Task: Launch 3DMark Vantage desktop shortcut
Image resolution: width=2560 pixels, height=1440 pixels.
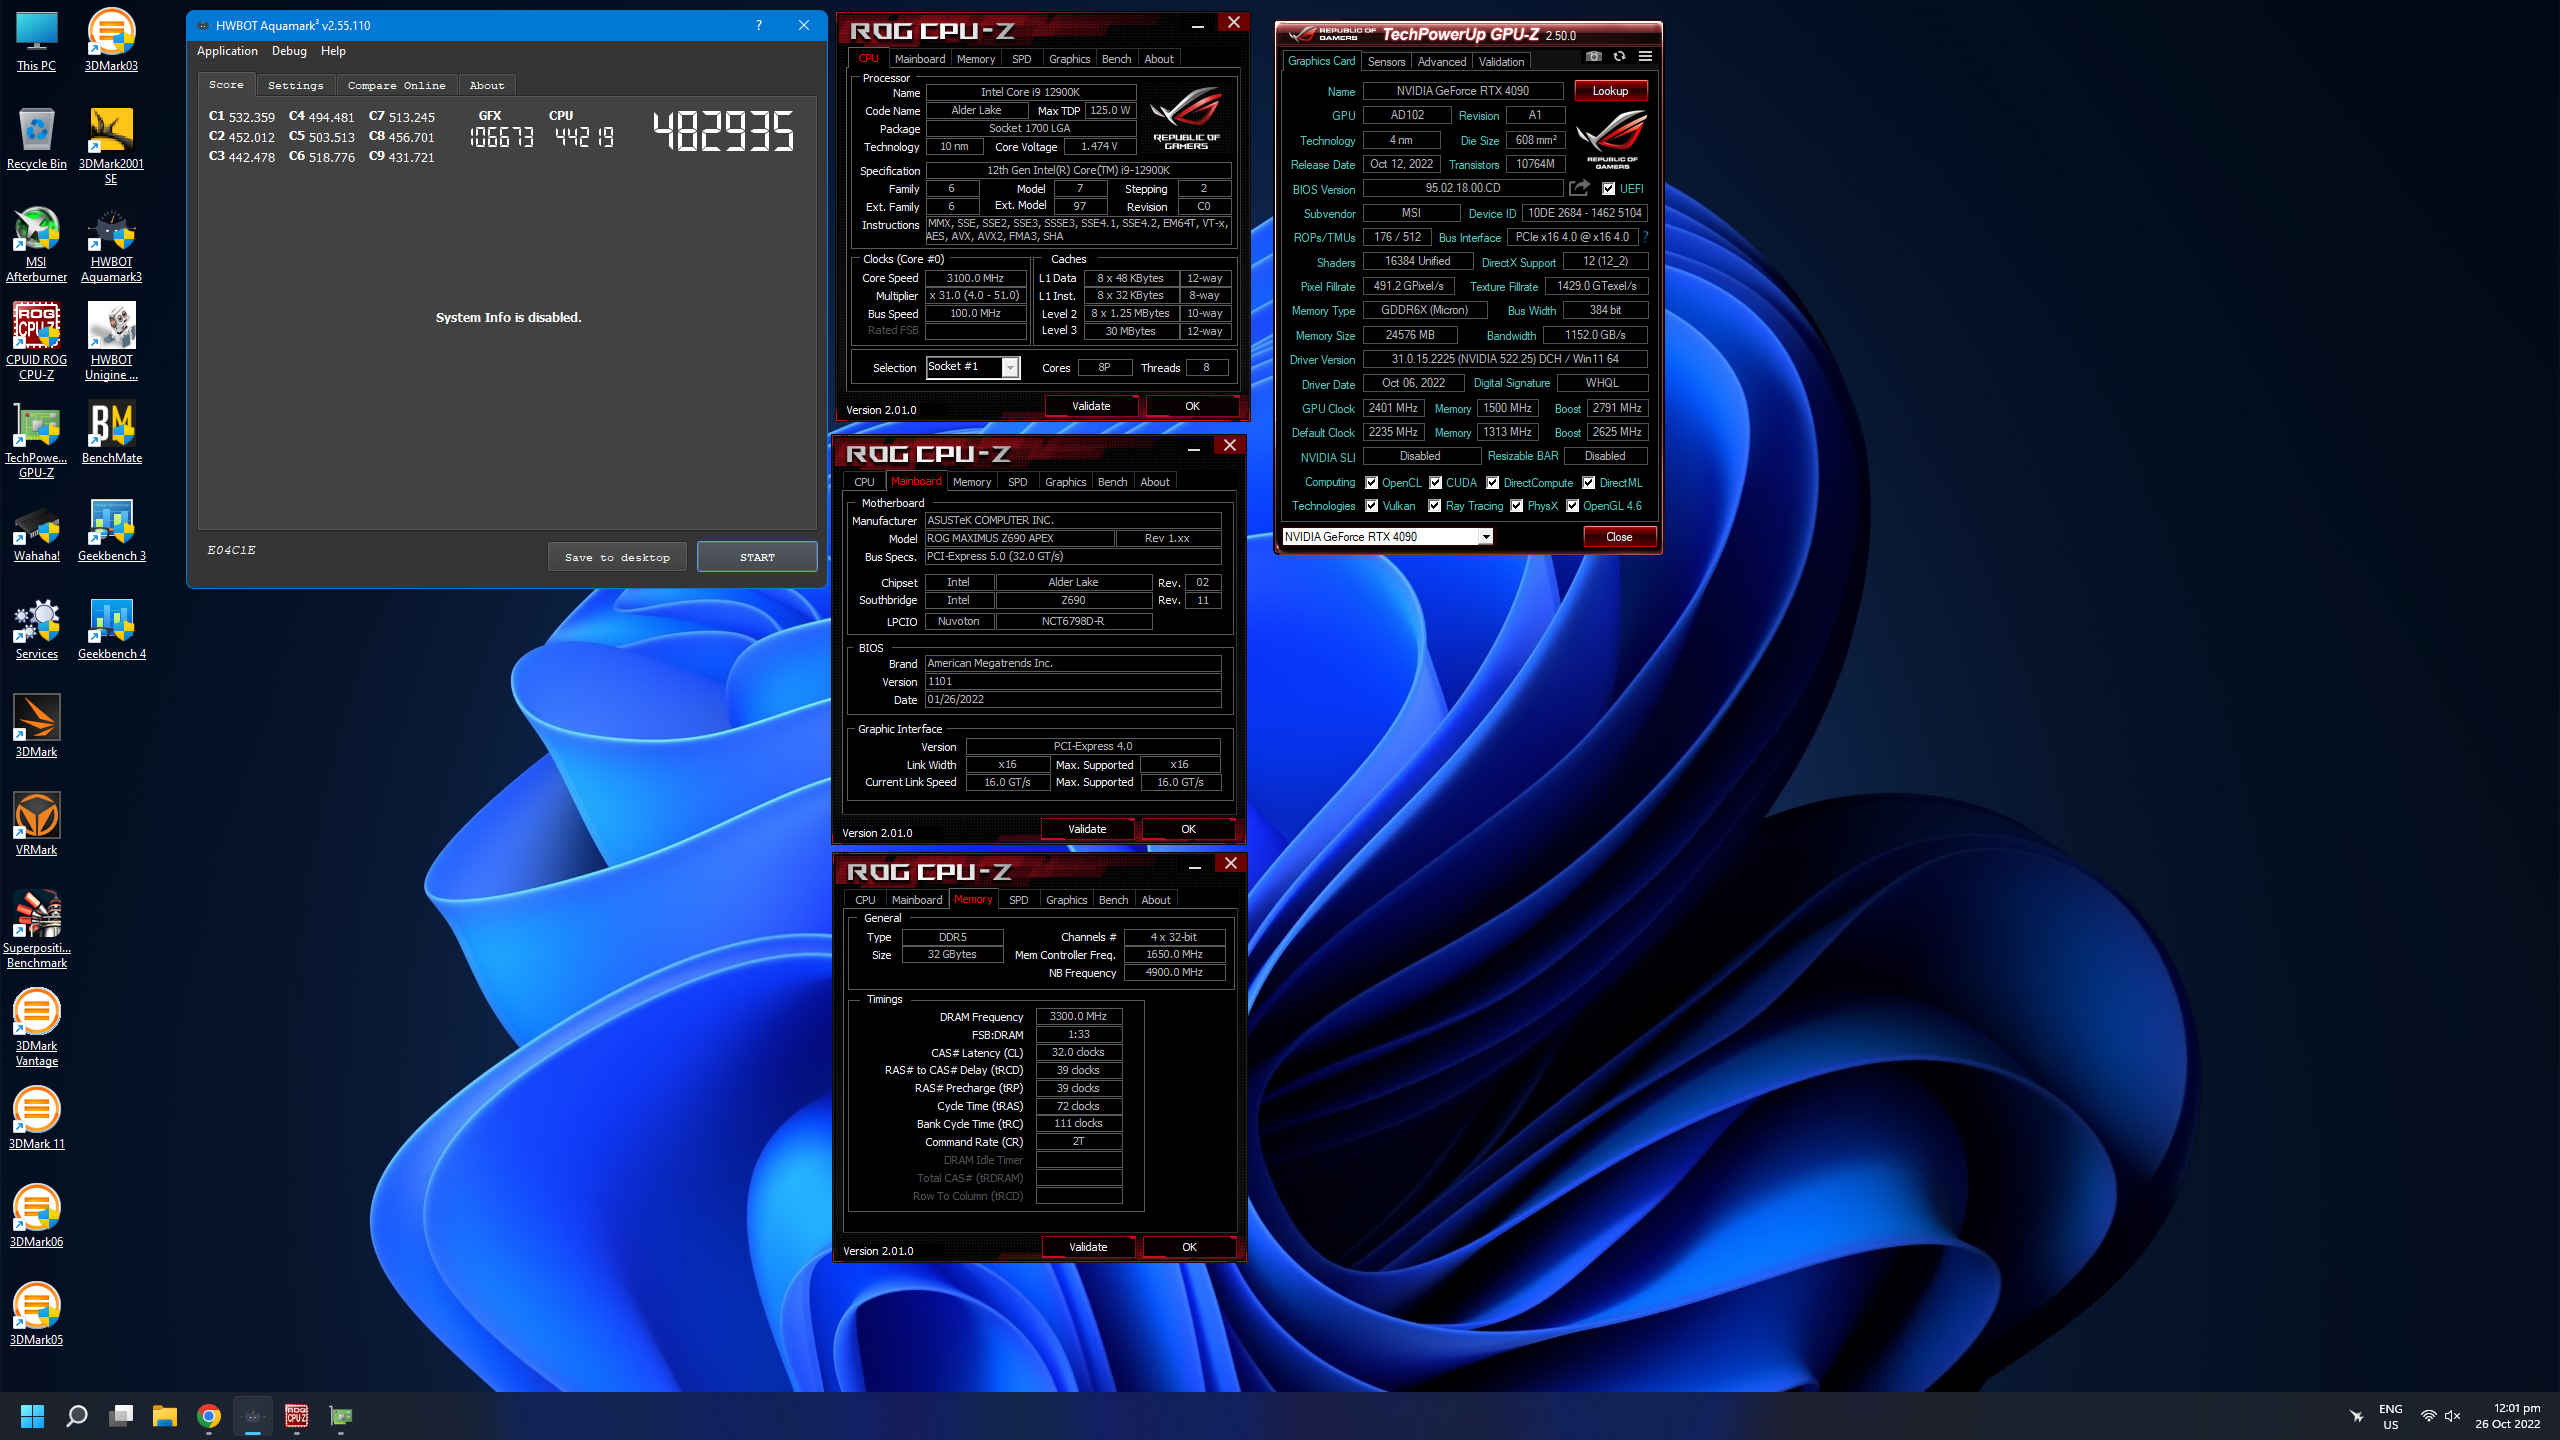Action: [x=36, y=1028]
